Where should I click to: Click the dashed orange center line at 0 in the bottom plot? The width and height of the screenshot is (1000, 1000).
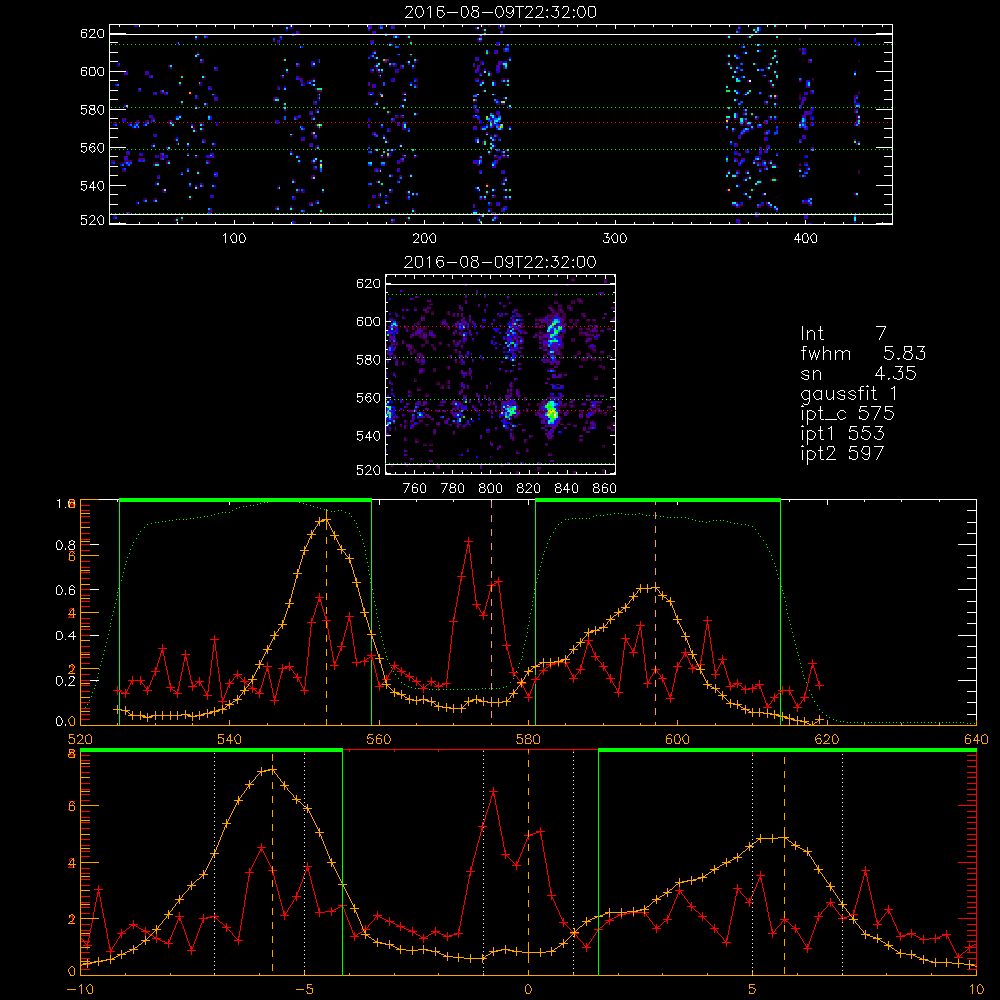click(x=528, y=862)
